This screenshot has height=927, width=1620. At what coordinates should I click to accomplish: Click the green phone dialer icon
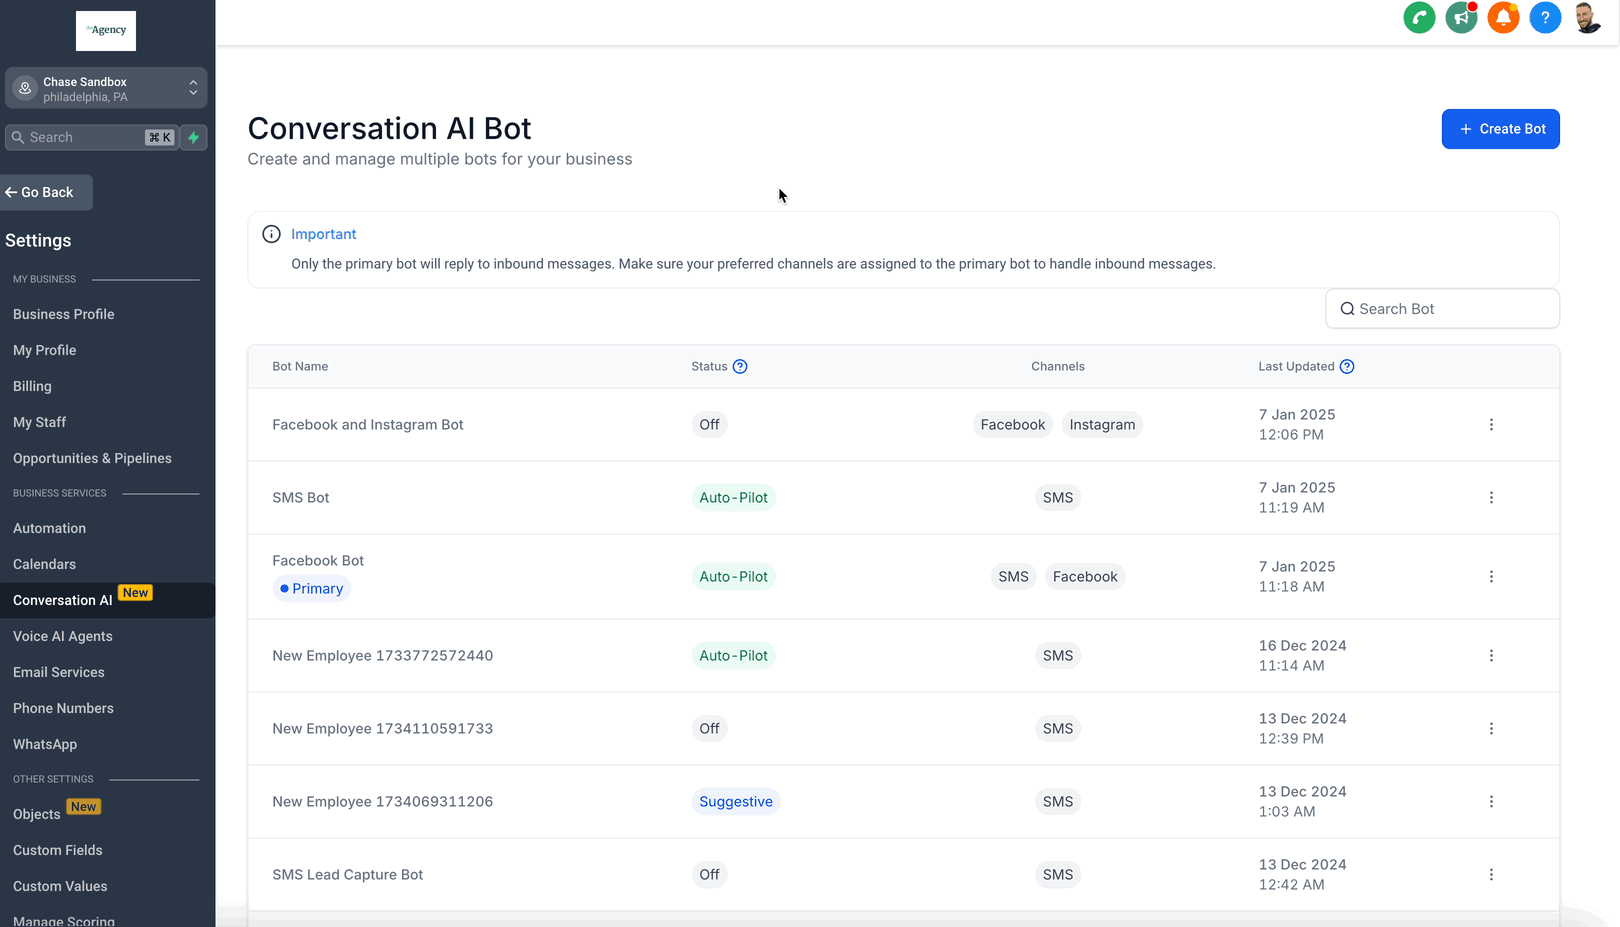click(1419, 17)
